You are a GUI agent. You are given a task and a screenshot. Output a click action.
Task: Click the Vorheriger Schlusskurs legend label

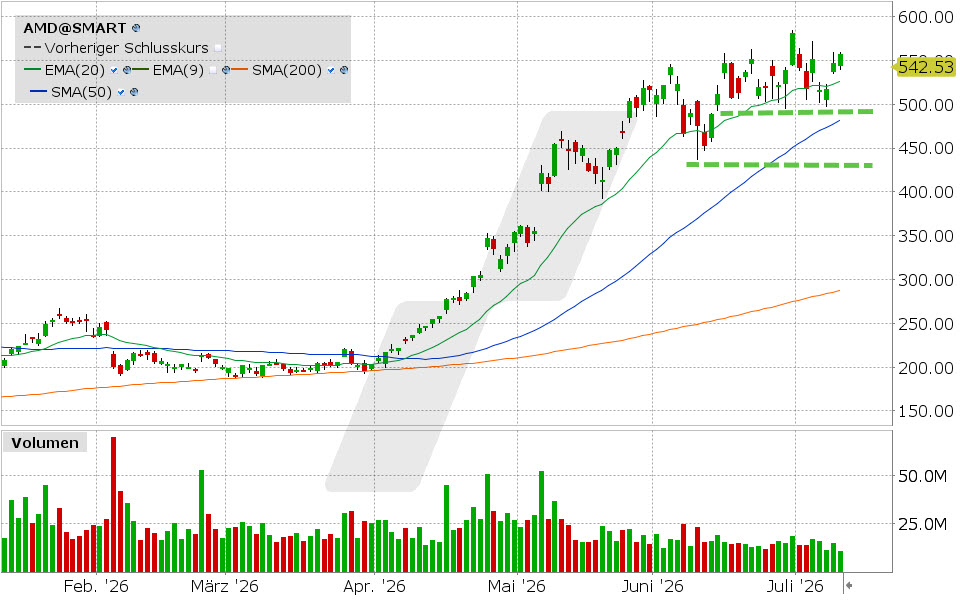(x=126, y=48)
